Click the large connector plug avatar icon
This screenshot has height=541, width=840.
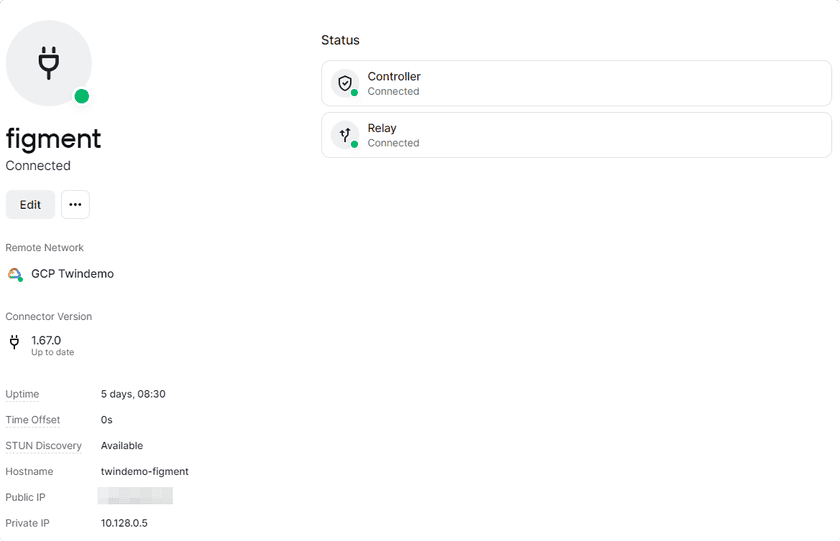click(x=48, y=62)
